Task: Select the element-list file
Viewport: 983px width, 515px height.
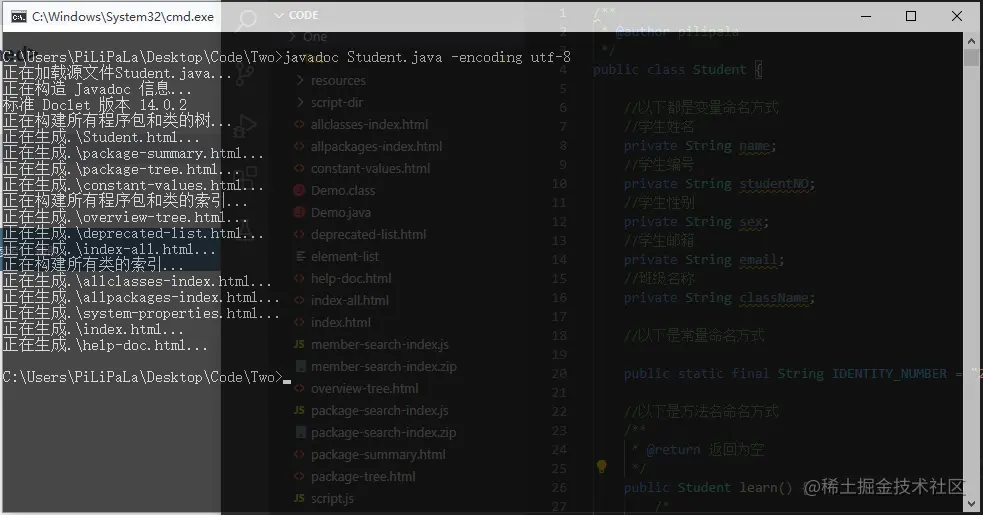Action: pos(337,256)
